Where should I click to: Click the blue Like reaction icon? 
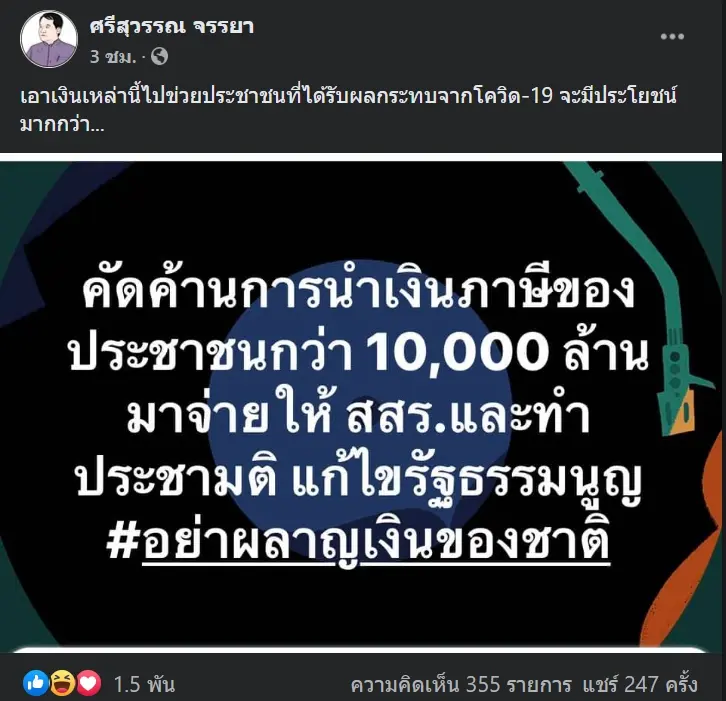[36, 683]
